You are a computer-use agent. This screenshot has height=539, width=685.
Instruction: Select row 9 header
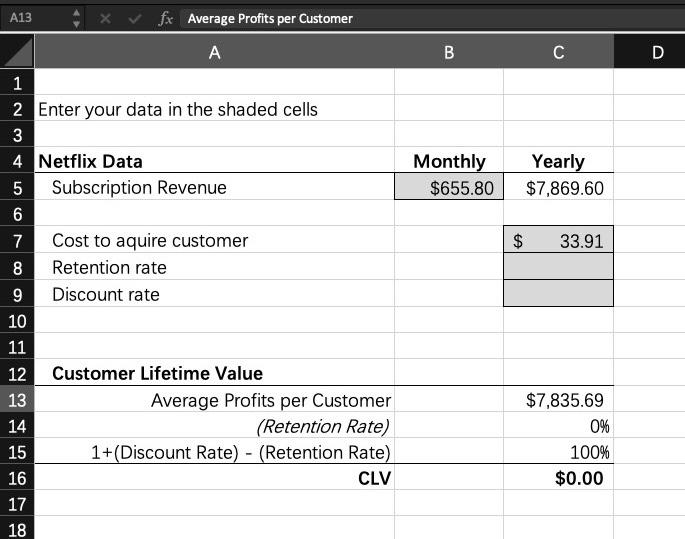[17, 294]
